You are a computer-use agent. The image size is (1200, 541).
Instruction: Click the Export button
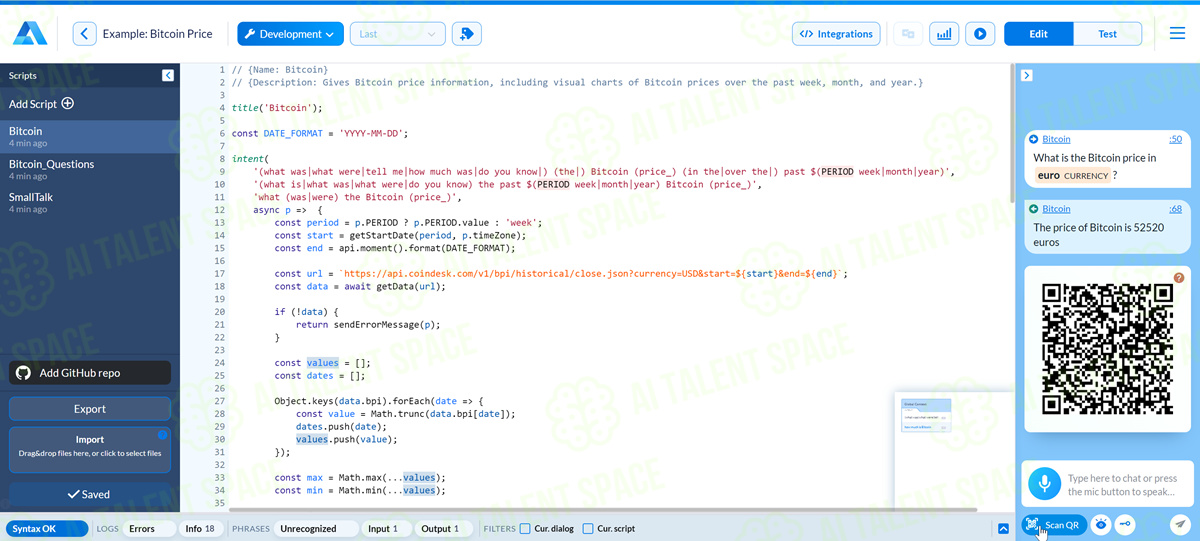click(x=90, y=409)
